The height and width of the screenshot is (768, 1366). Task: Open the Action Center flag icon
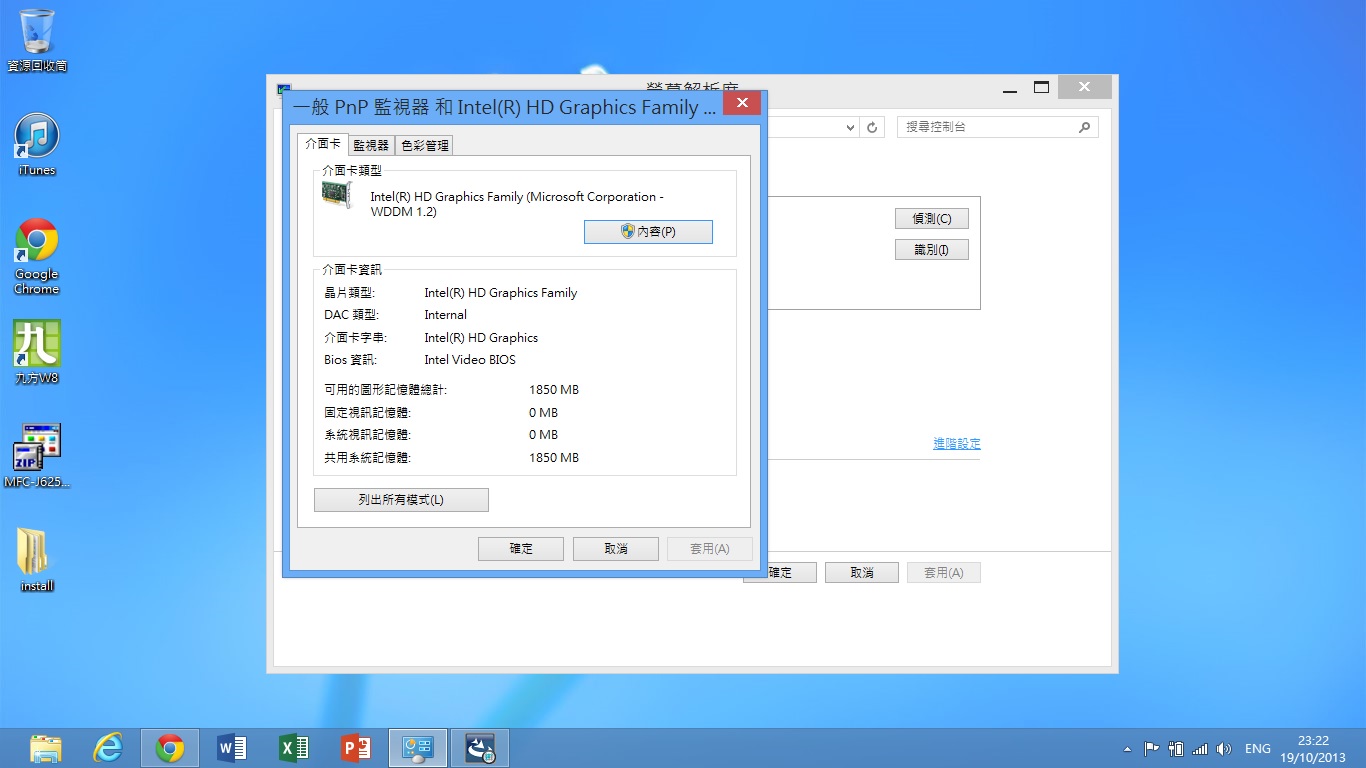coord(1151,749)
